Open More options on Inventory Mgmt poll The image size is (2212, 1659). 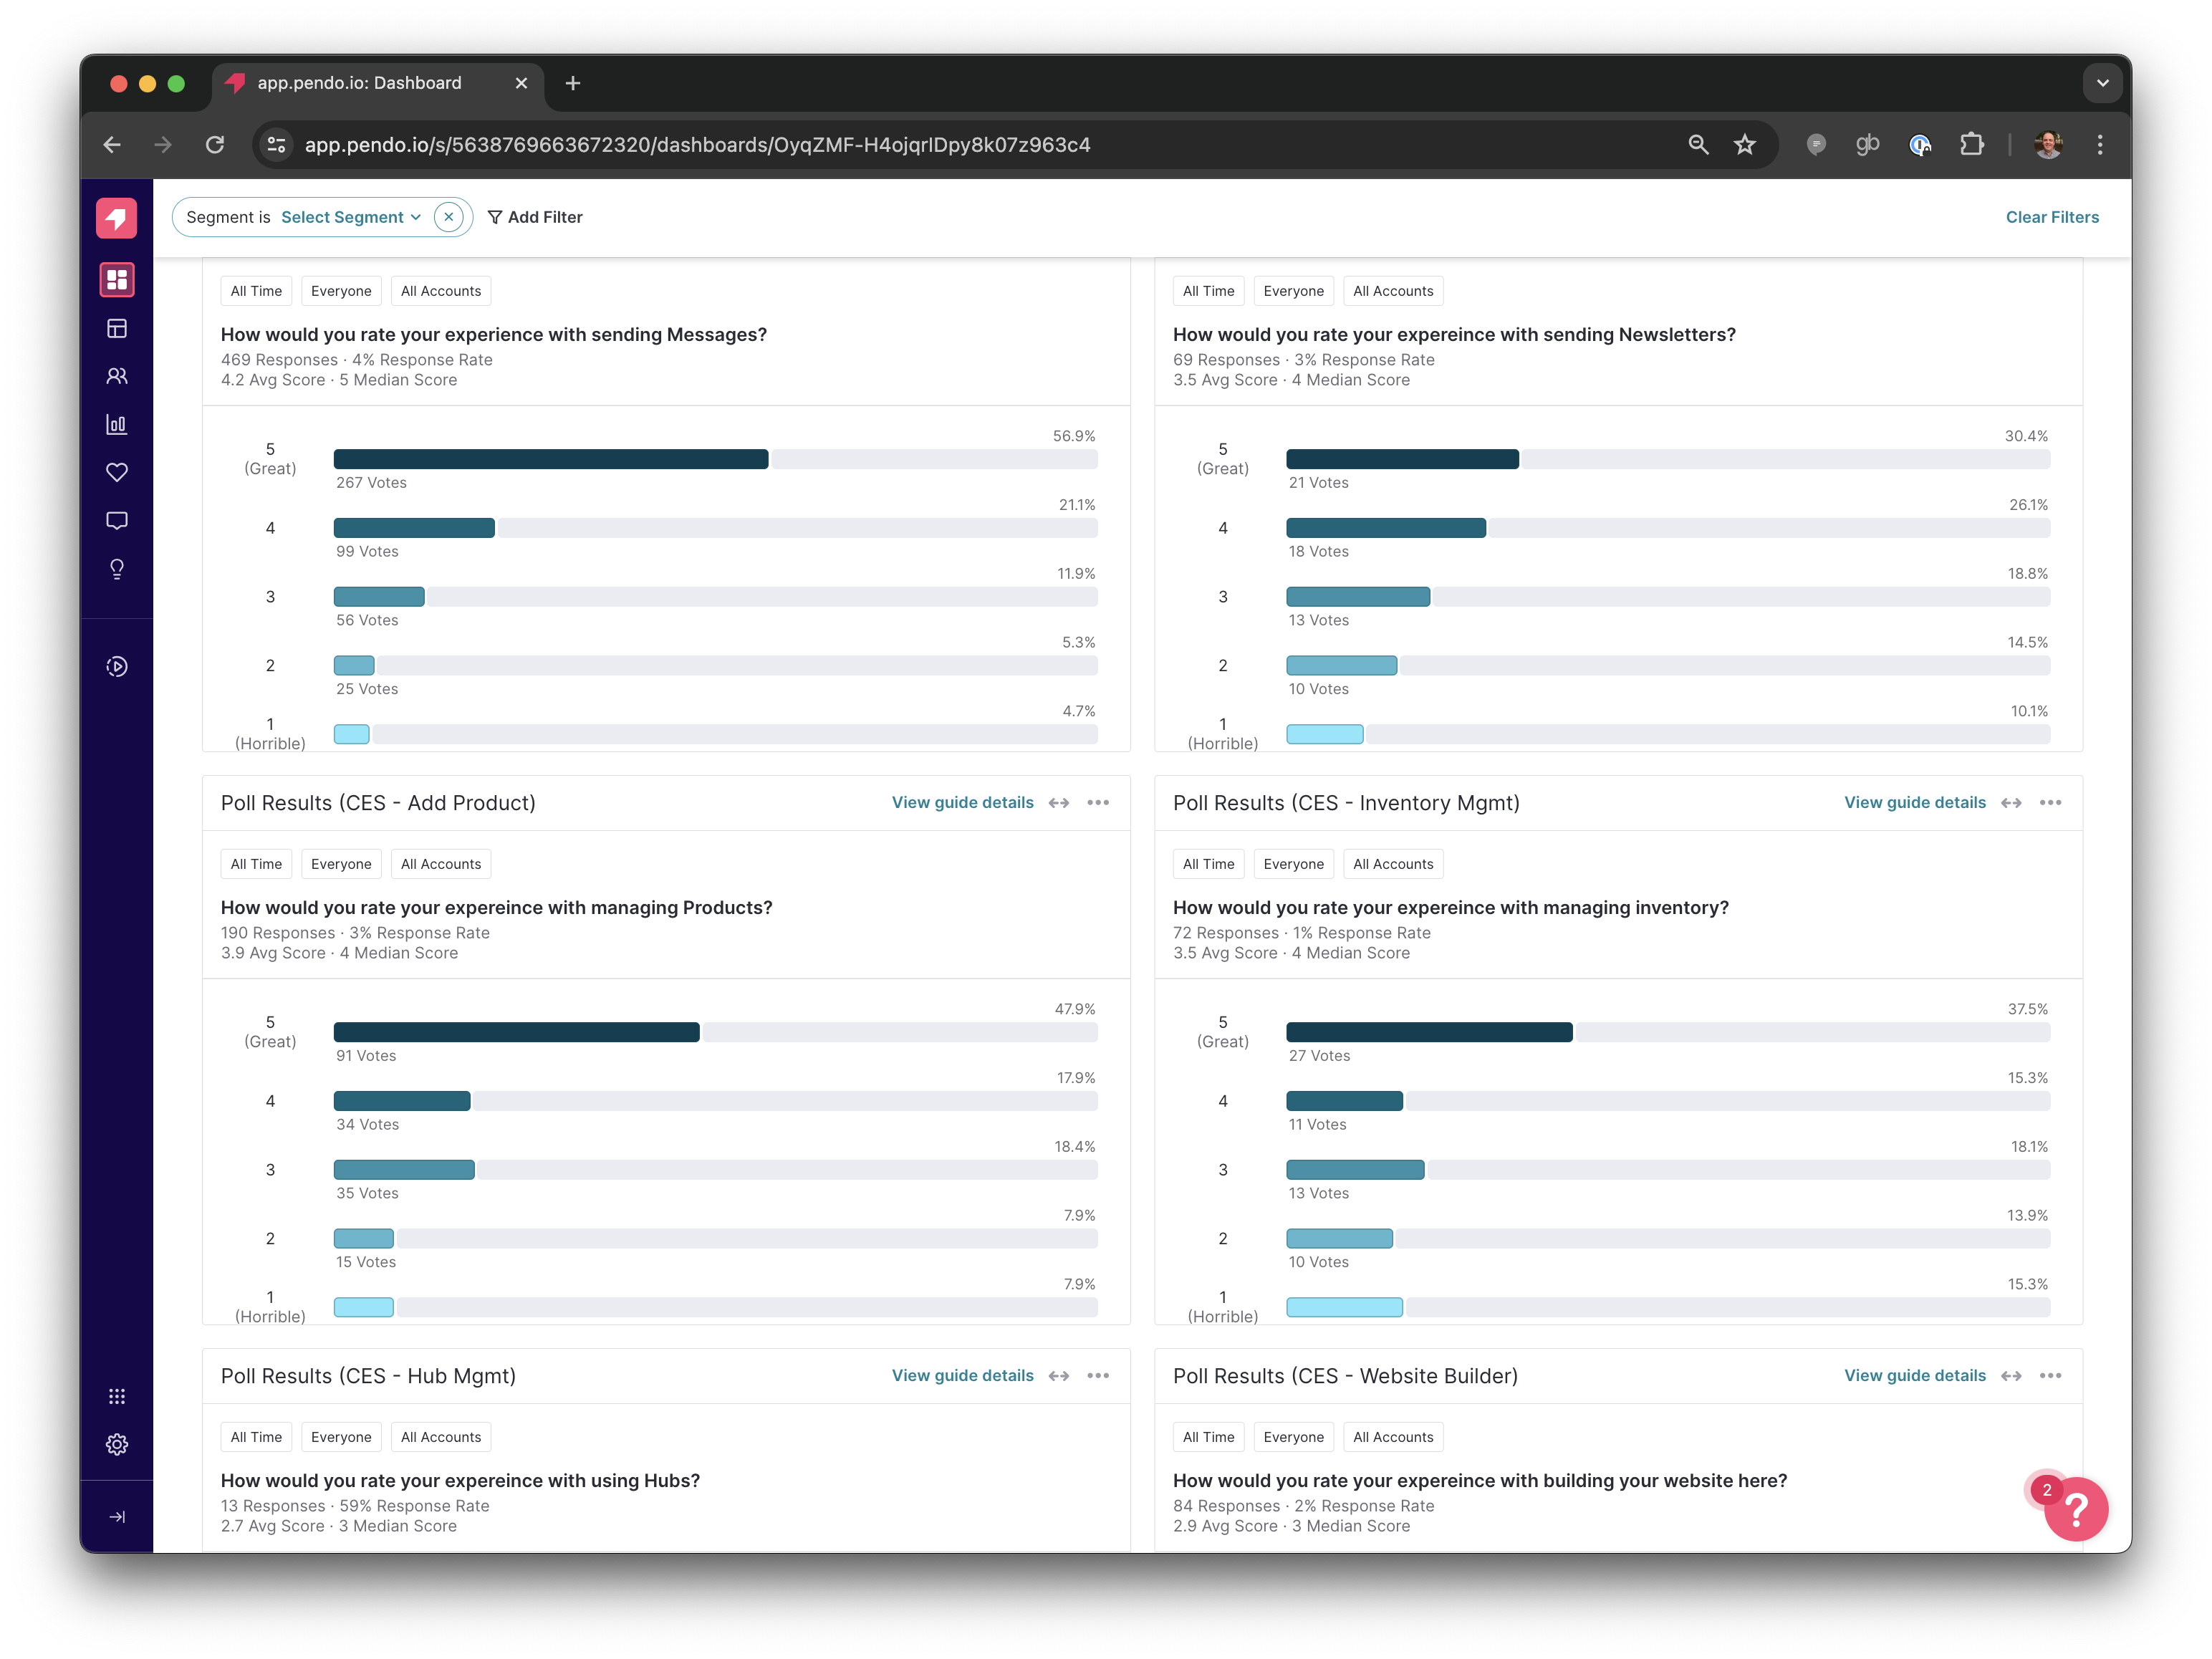click(x=2050, y=803)
